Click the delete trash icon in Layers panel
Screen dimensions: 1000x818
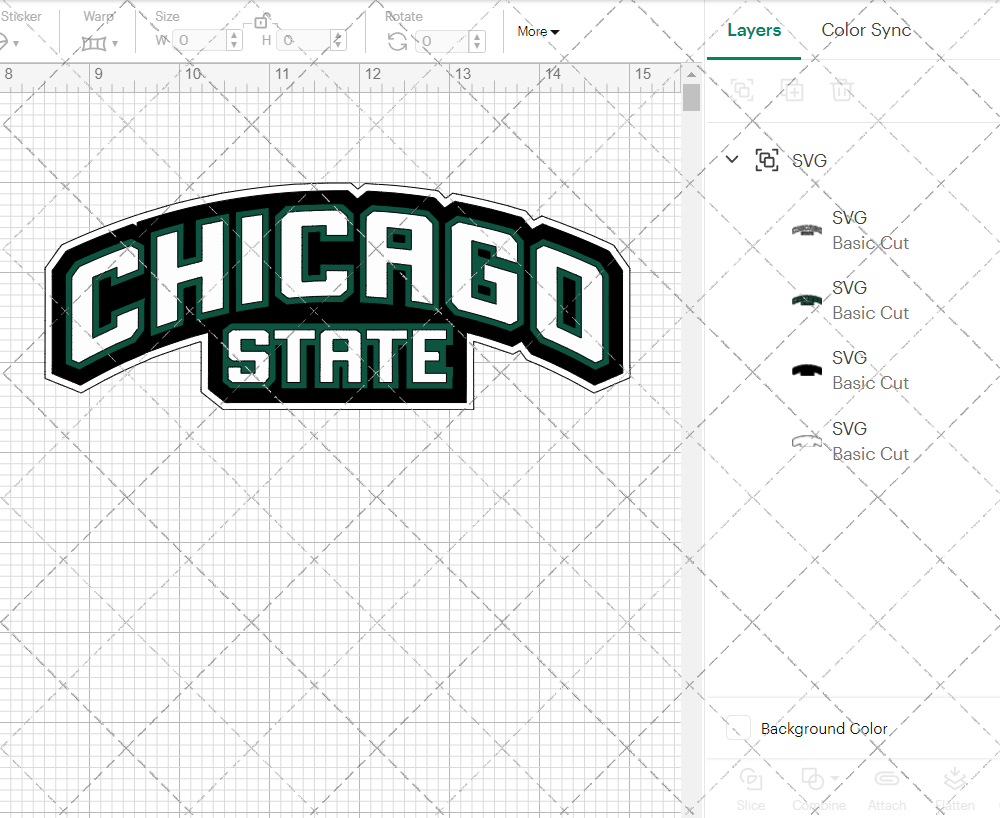tap(842, 90)
